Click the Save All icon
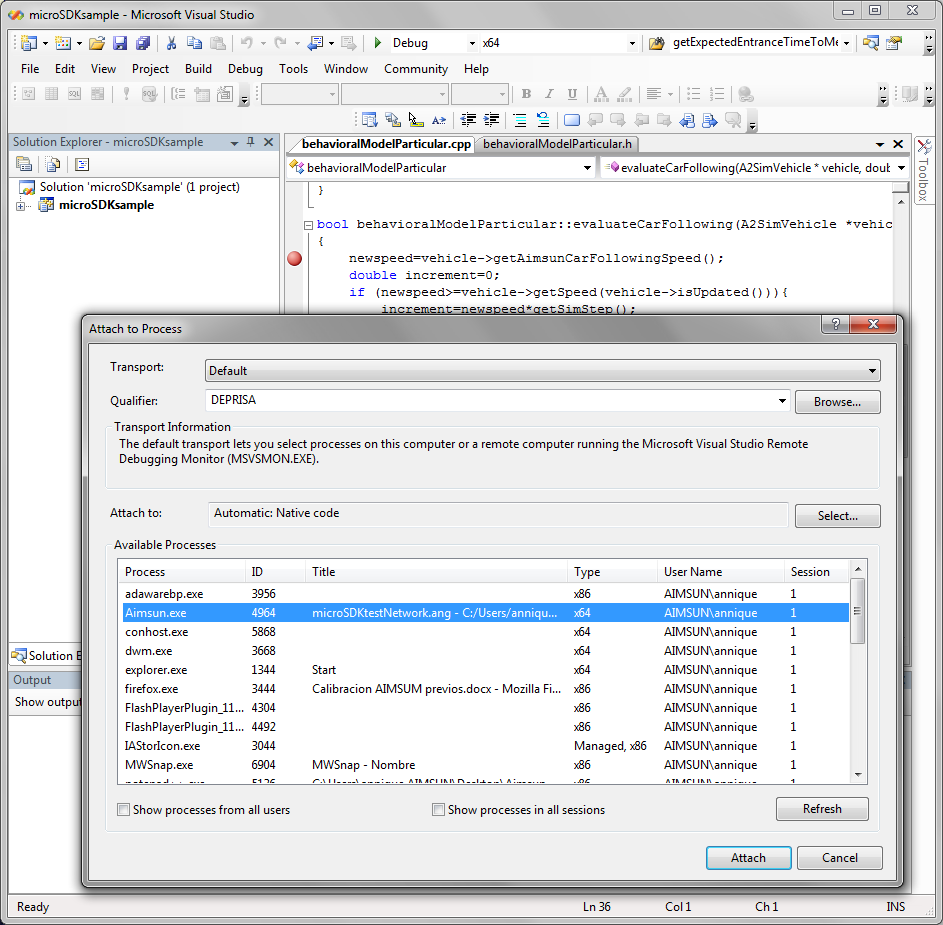The height and width of the screenshot is (925, 943). click(x=143, y=43)
